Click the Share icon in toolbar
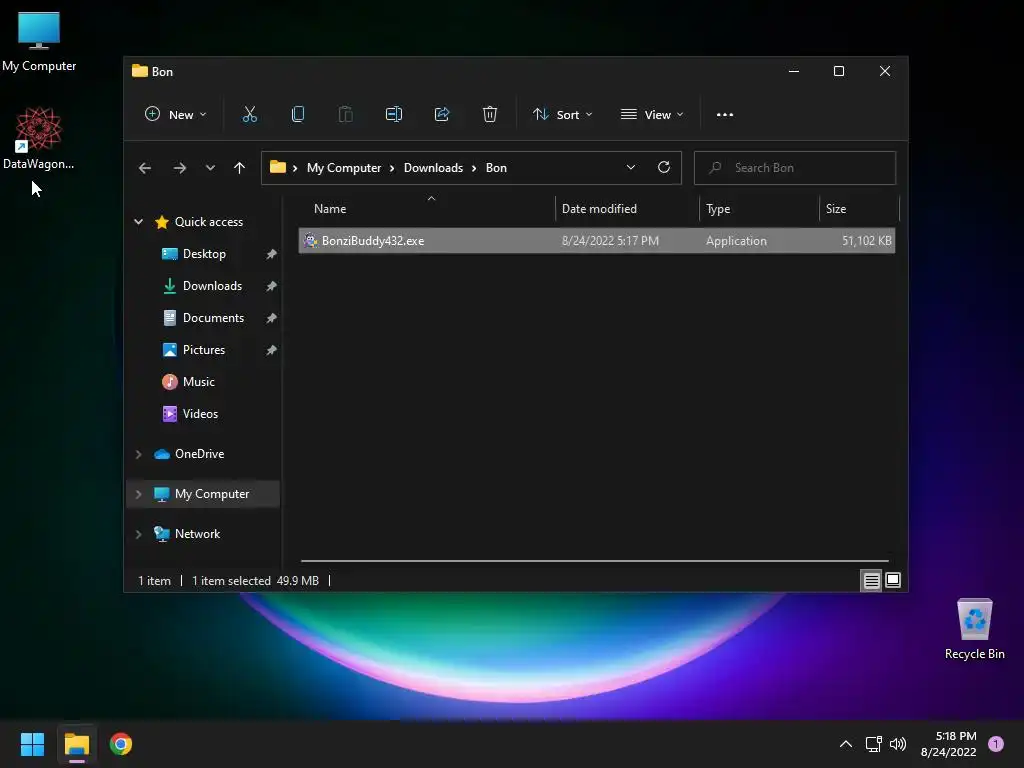 click(442, 114)
